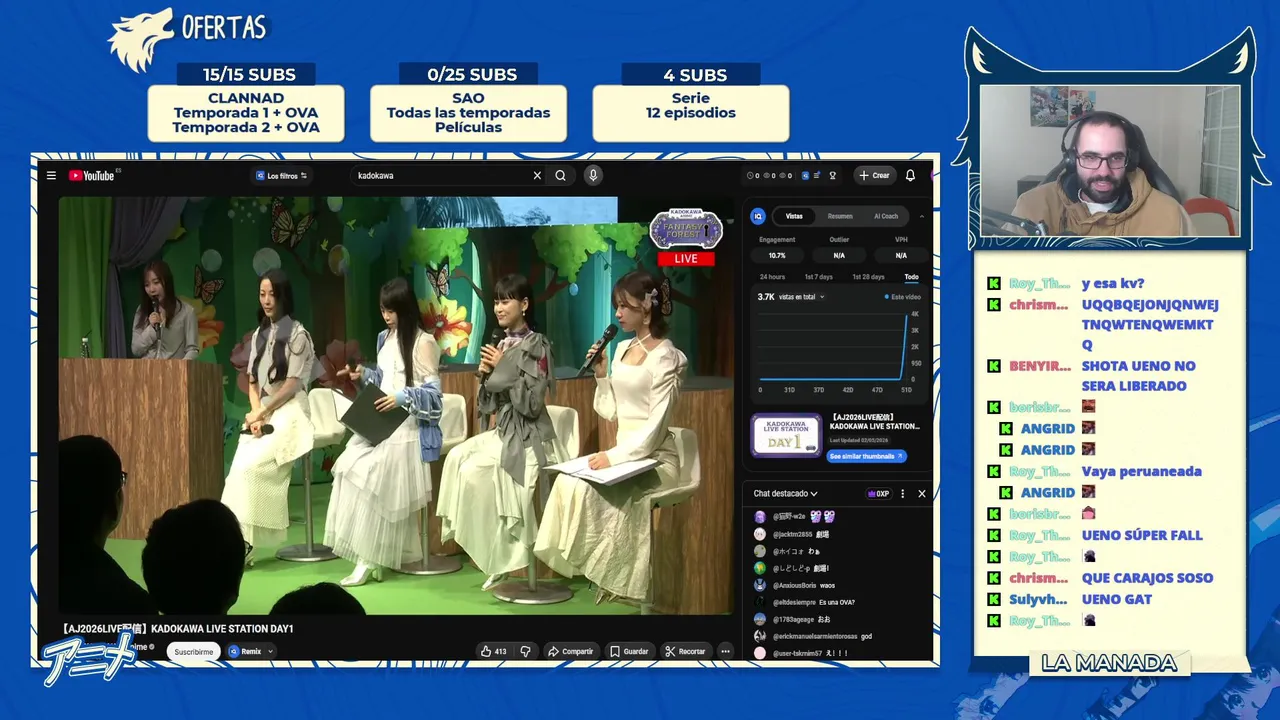The image size is (1280, 720).
Task: Select the 1st 28 days range
Action: [868, 276]
